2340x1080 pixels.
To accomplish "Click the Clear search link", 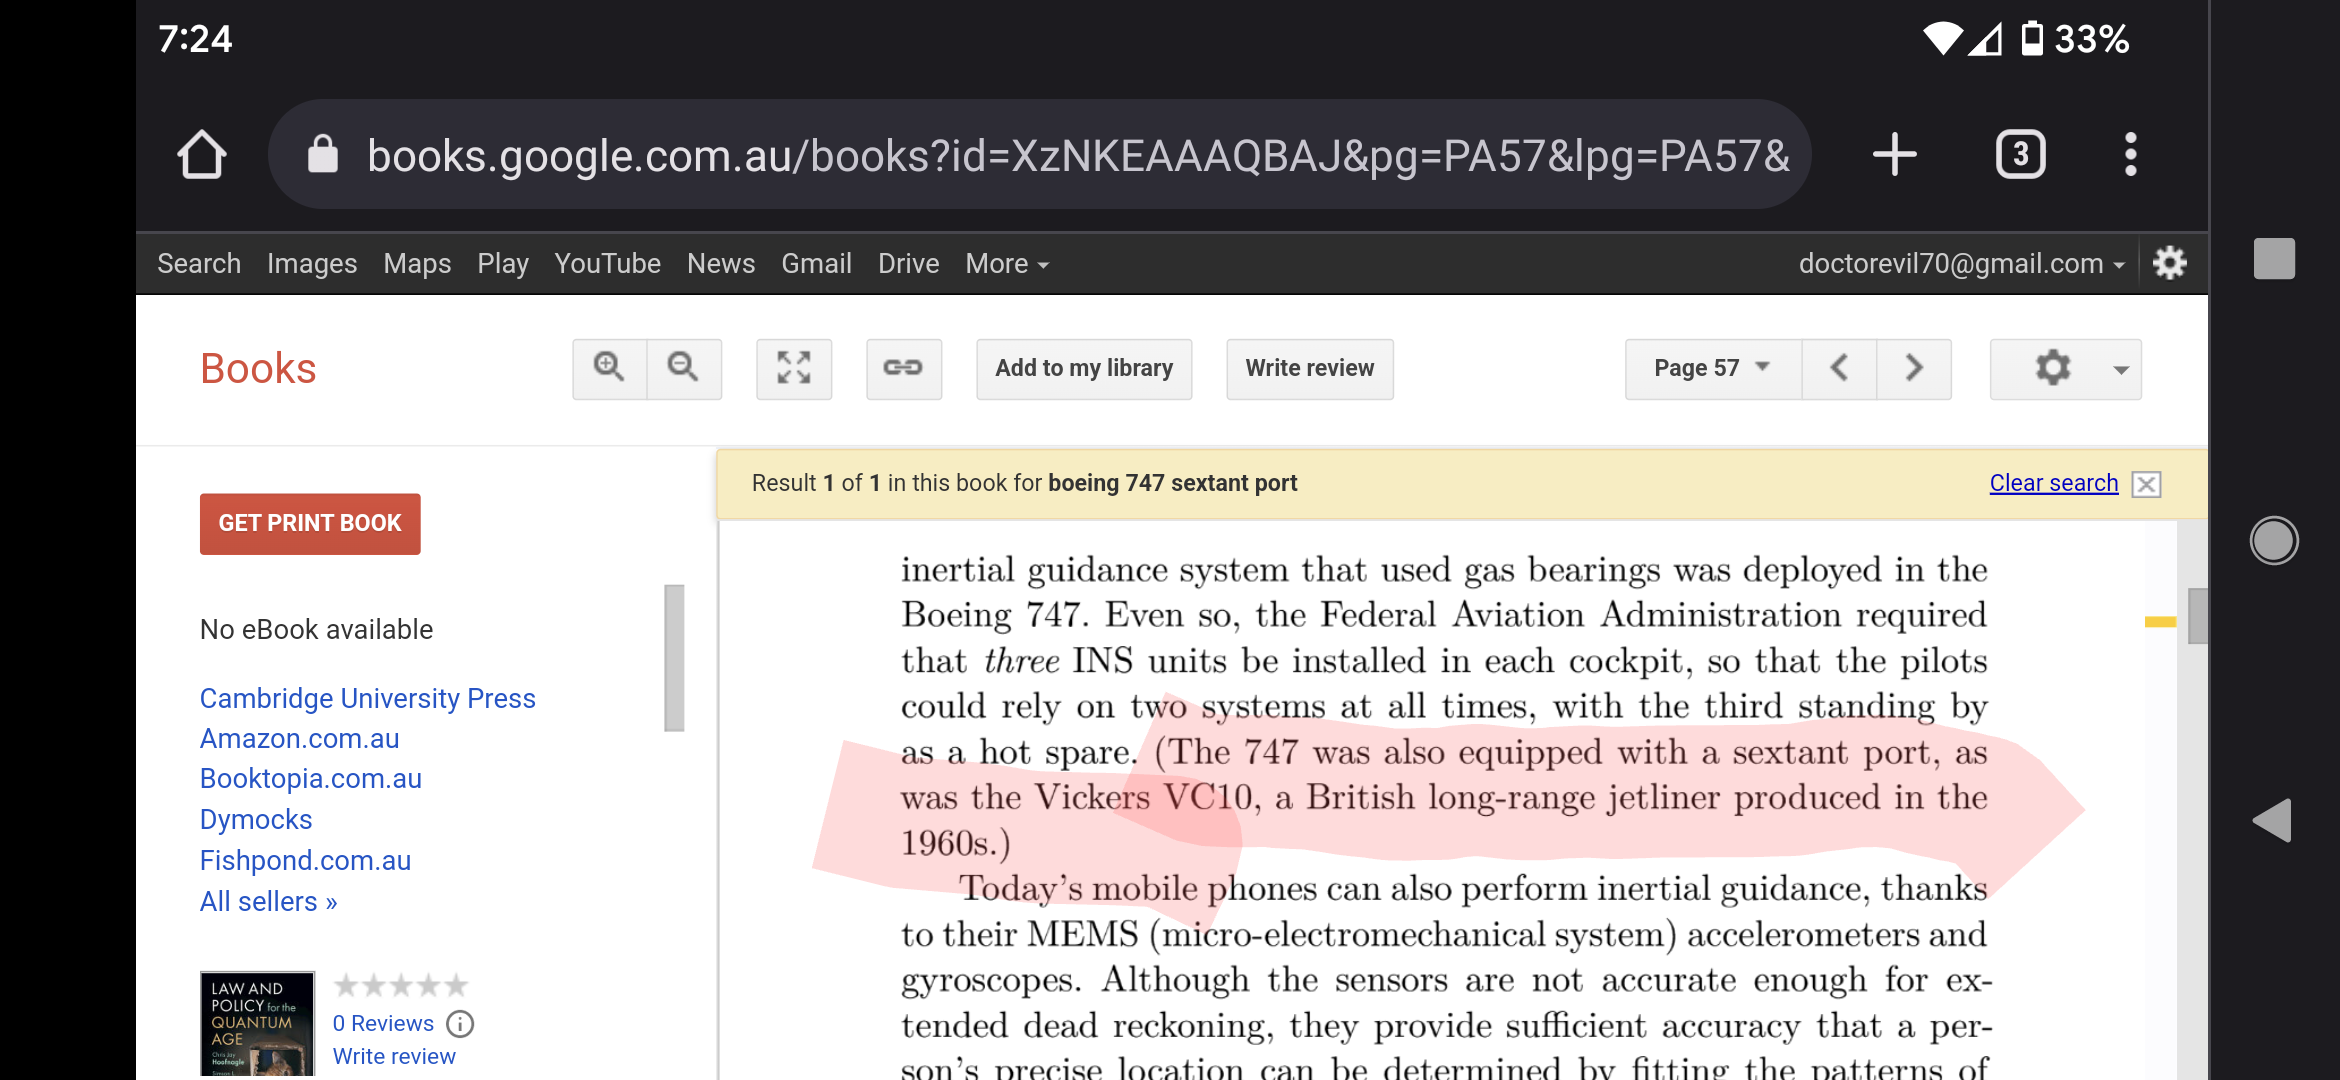I will [x=2053, y=483].
